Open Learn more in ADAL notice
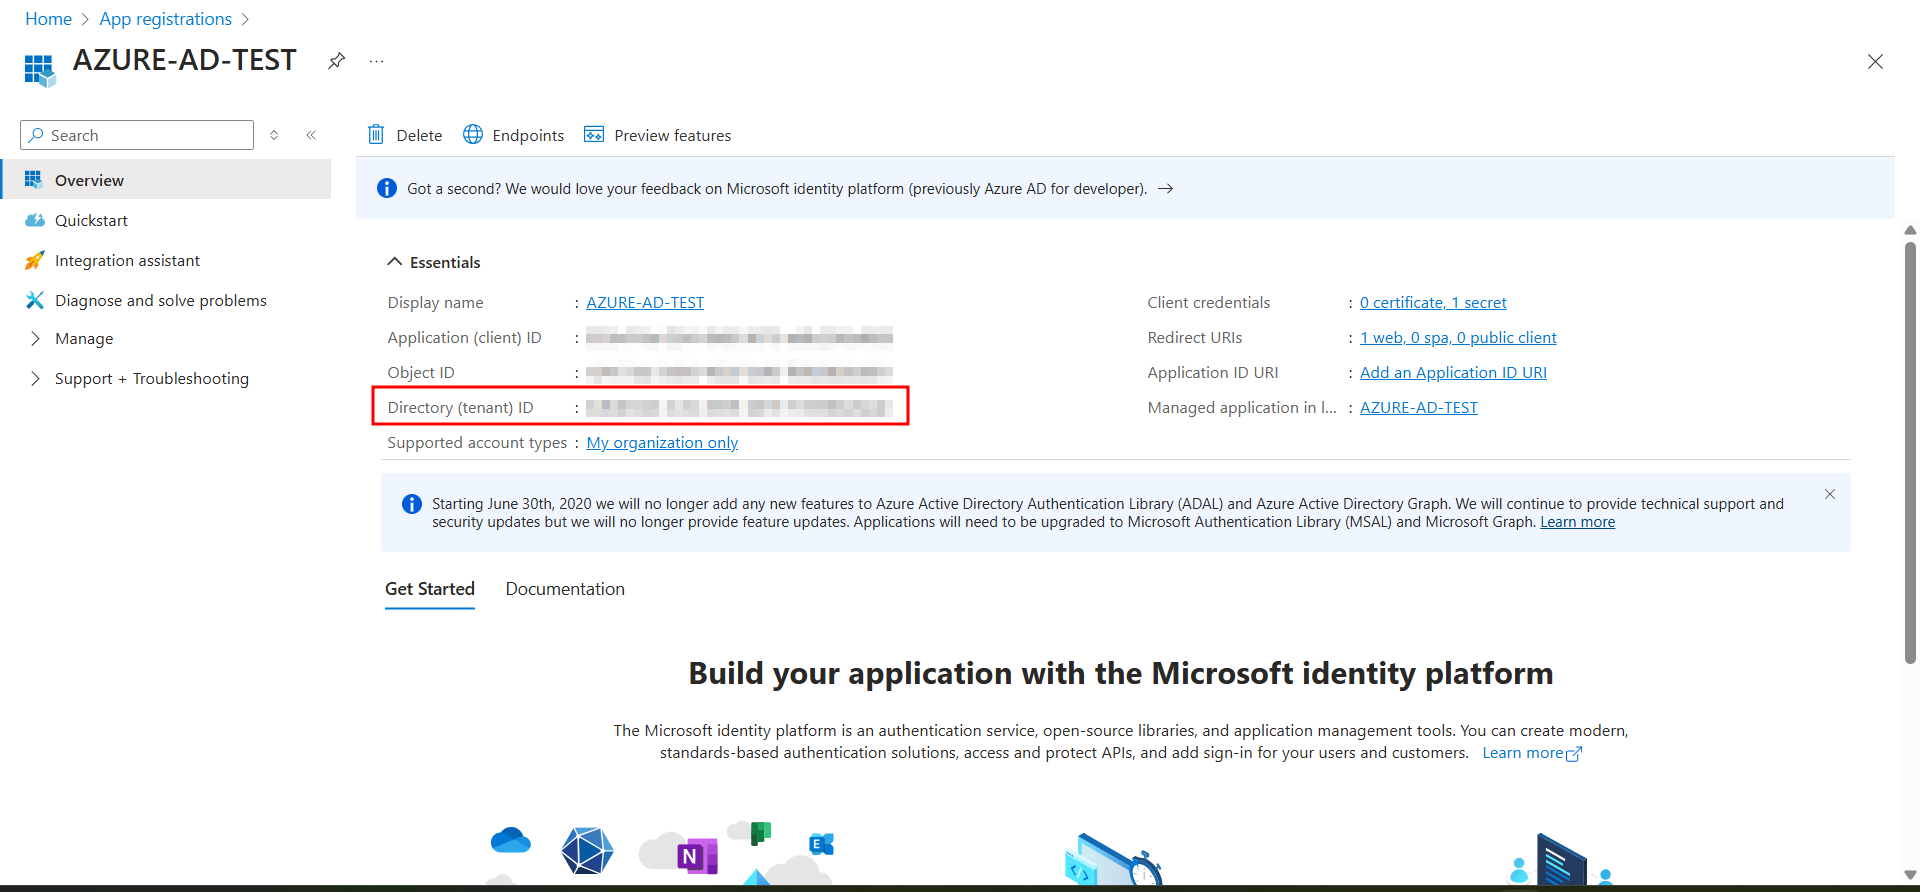Image resolution: width=1920 pixels, height=892 pixels. (1577, 522)
